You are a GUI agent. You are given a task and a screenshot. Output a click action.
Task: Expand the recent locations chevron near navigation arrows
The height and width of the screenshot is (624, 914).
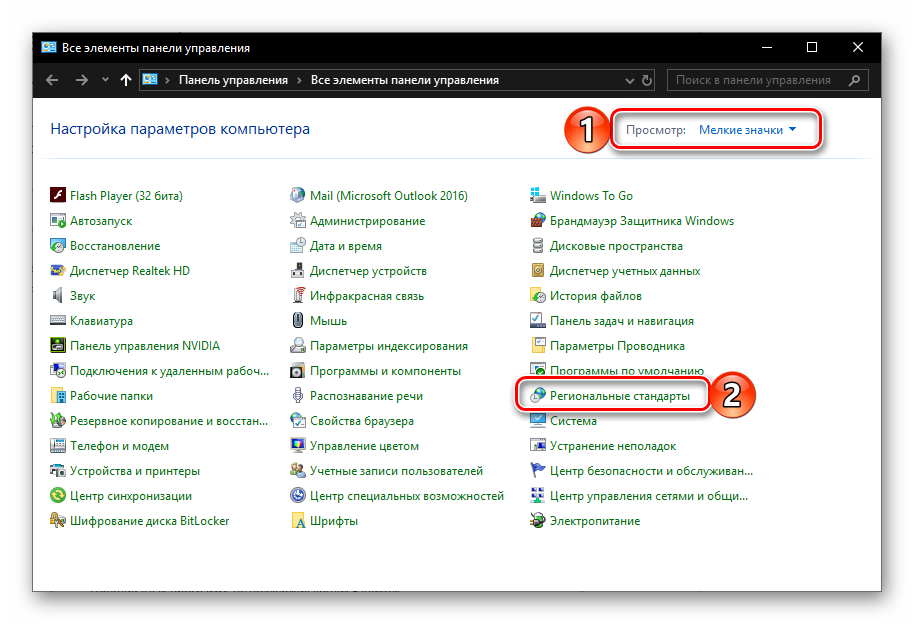[x=105, y=80]
